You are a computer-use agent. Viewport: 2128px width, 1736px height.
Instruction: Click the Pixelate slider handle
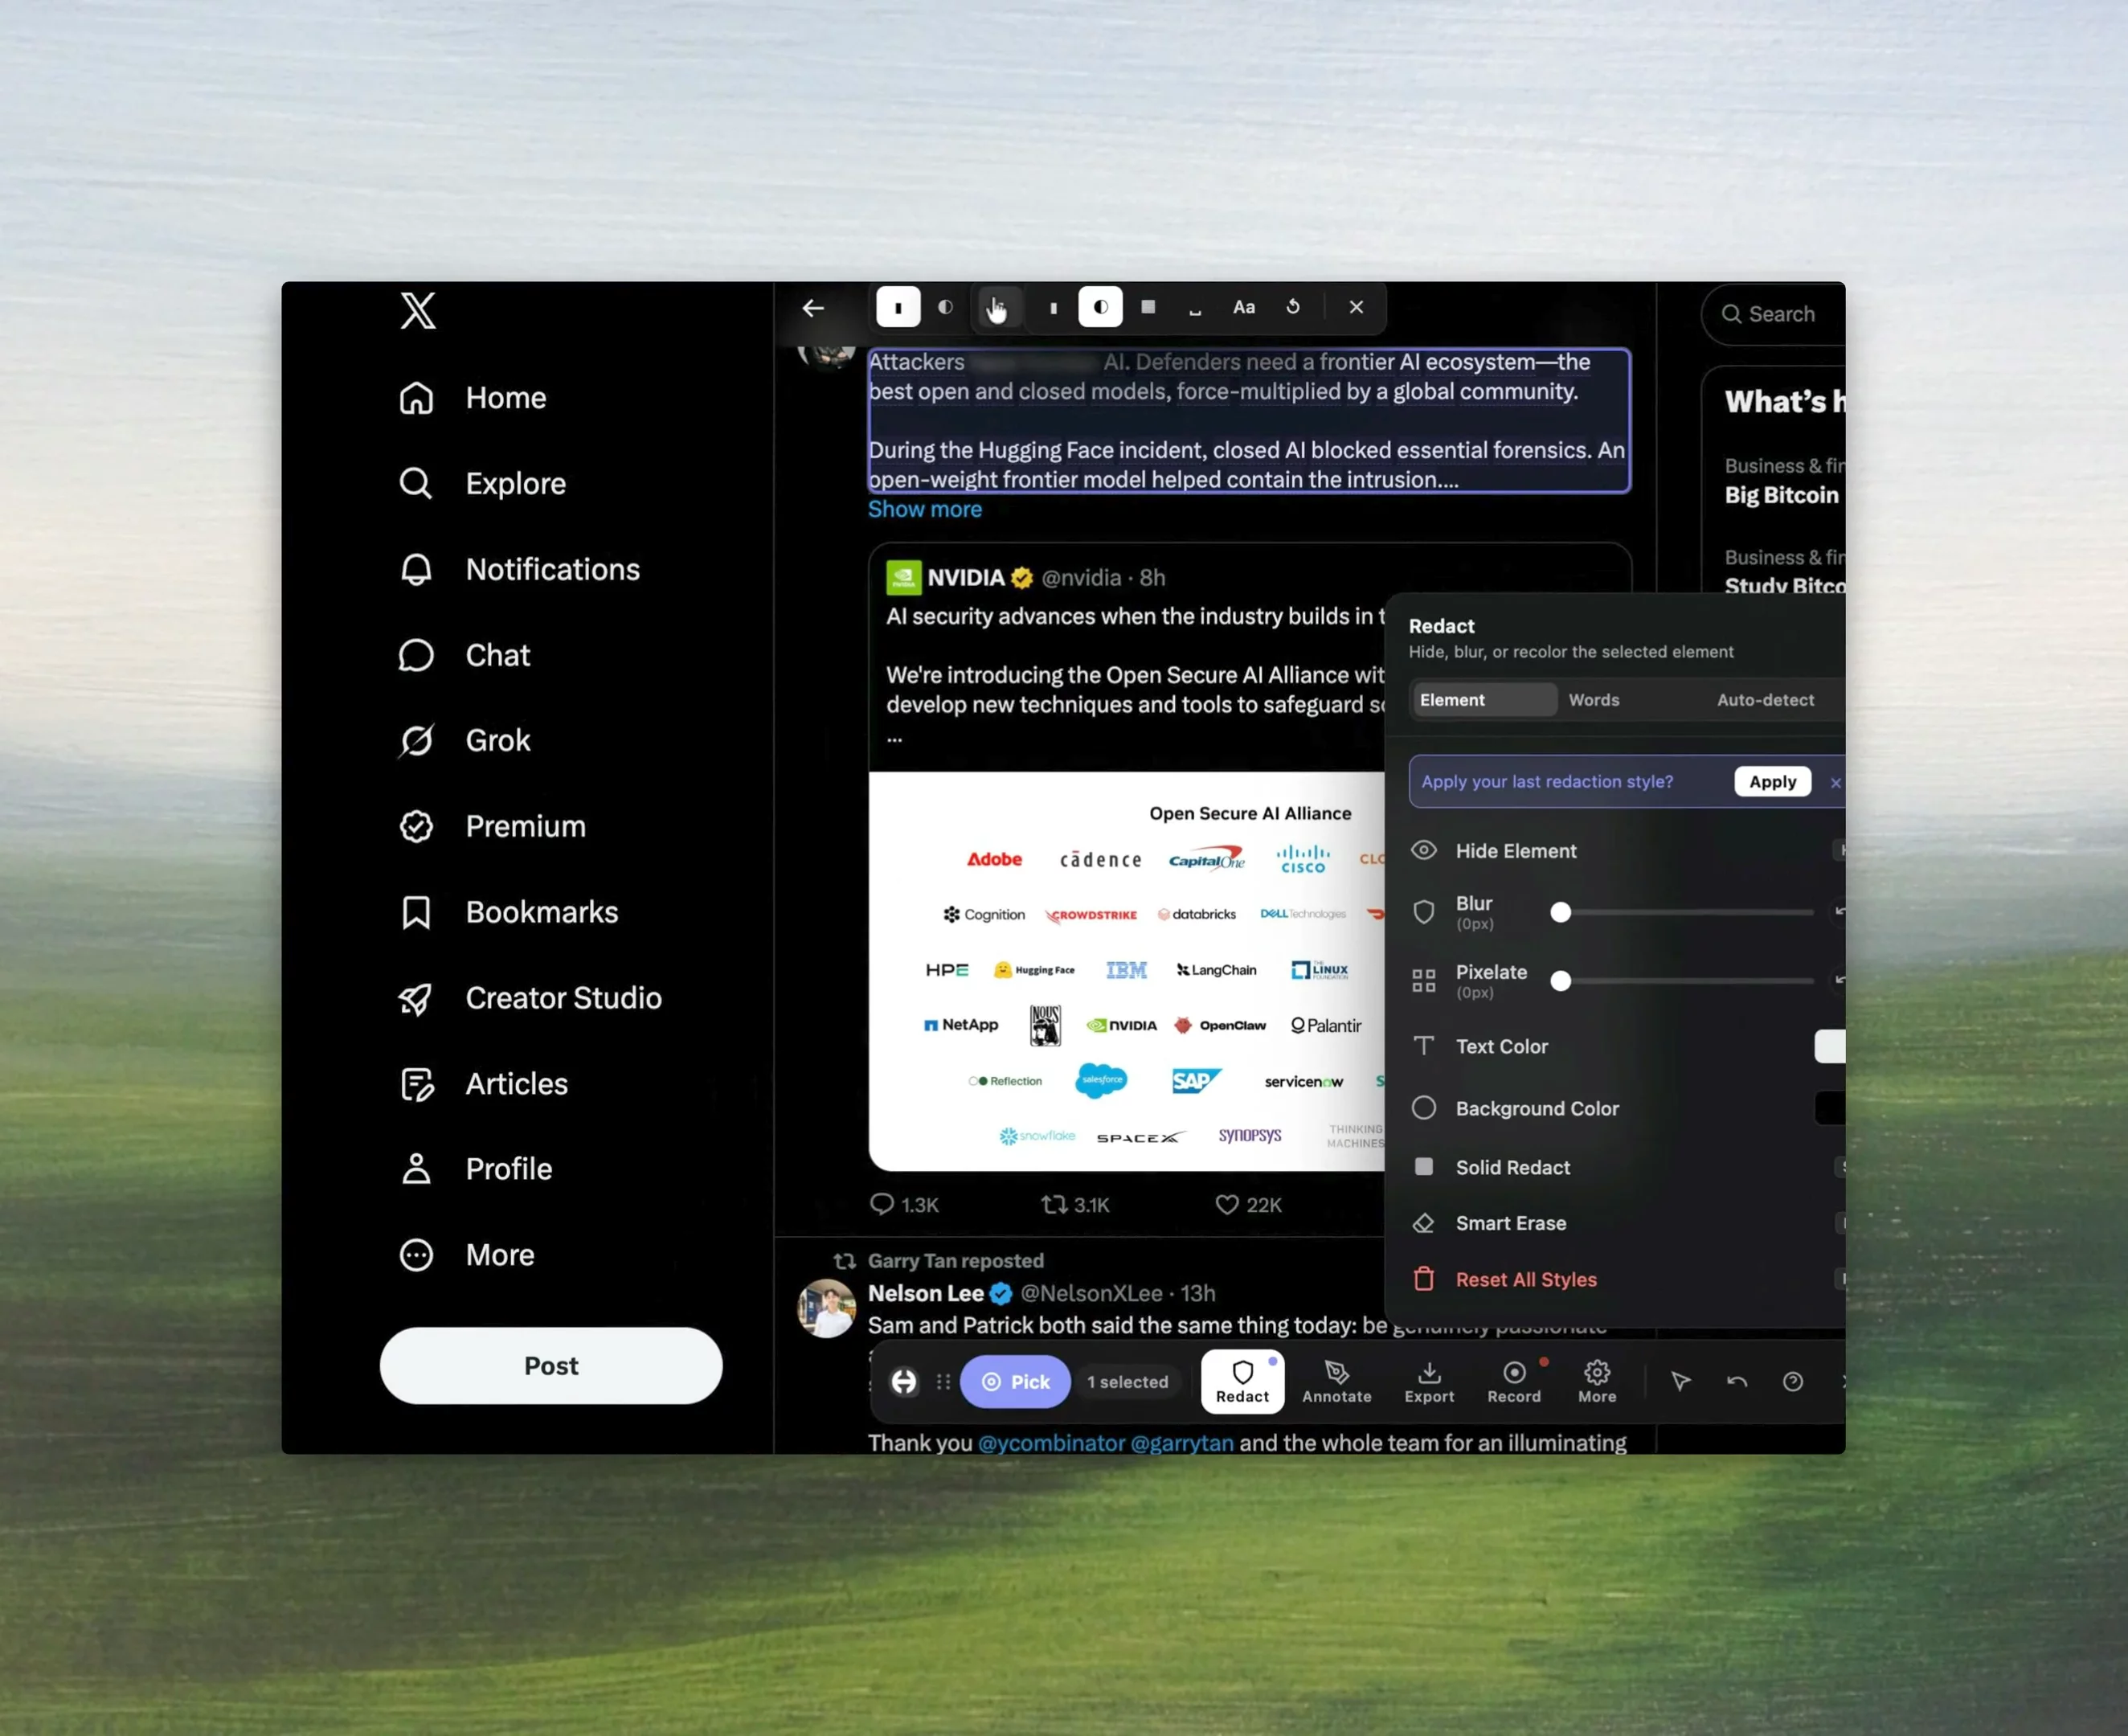click(x=1560, y=981)
